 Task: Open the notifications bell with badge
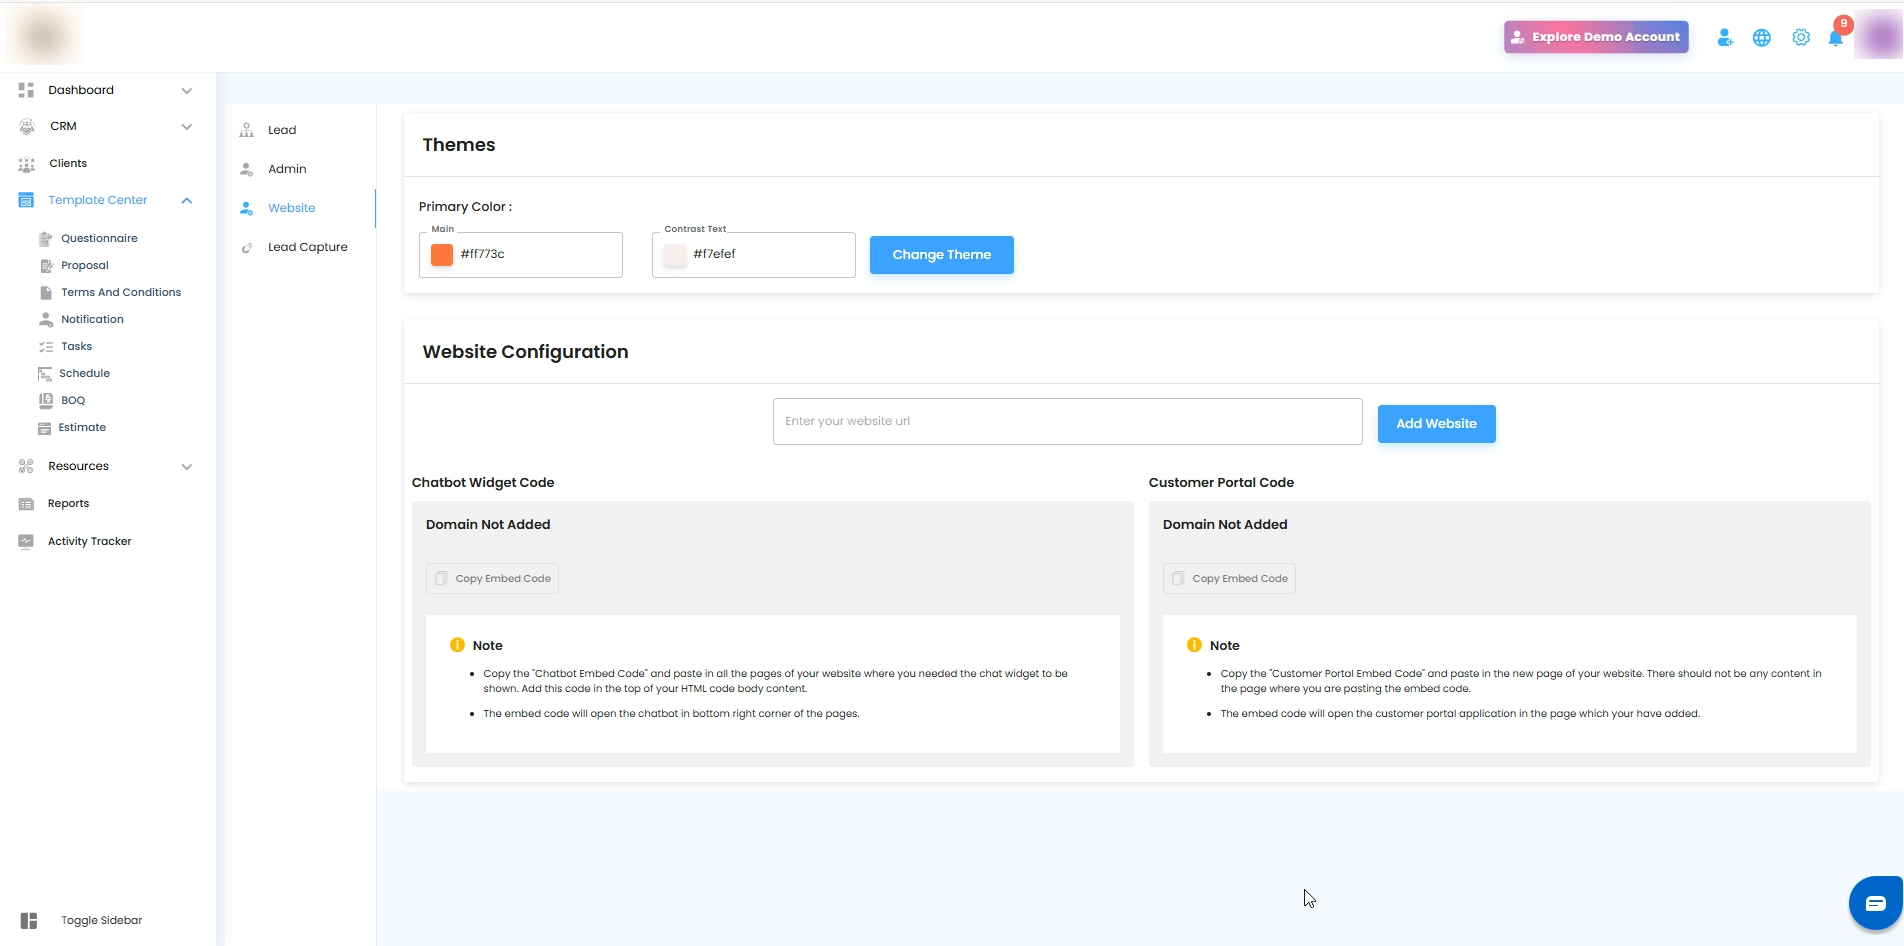point(1837,36)
